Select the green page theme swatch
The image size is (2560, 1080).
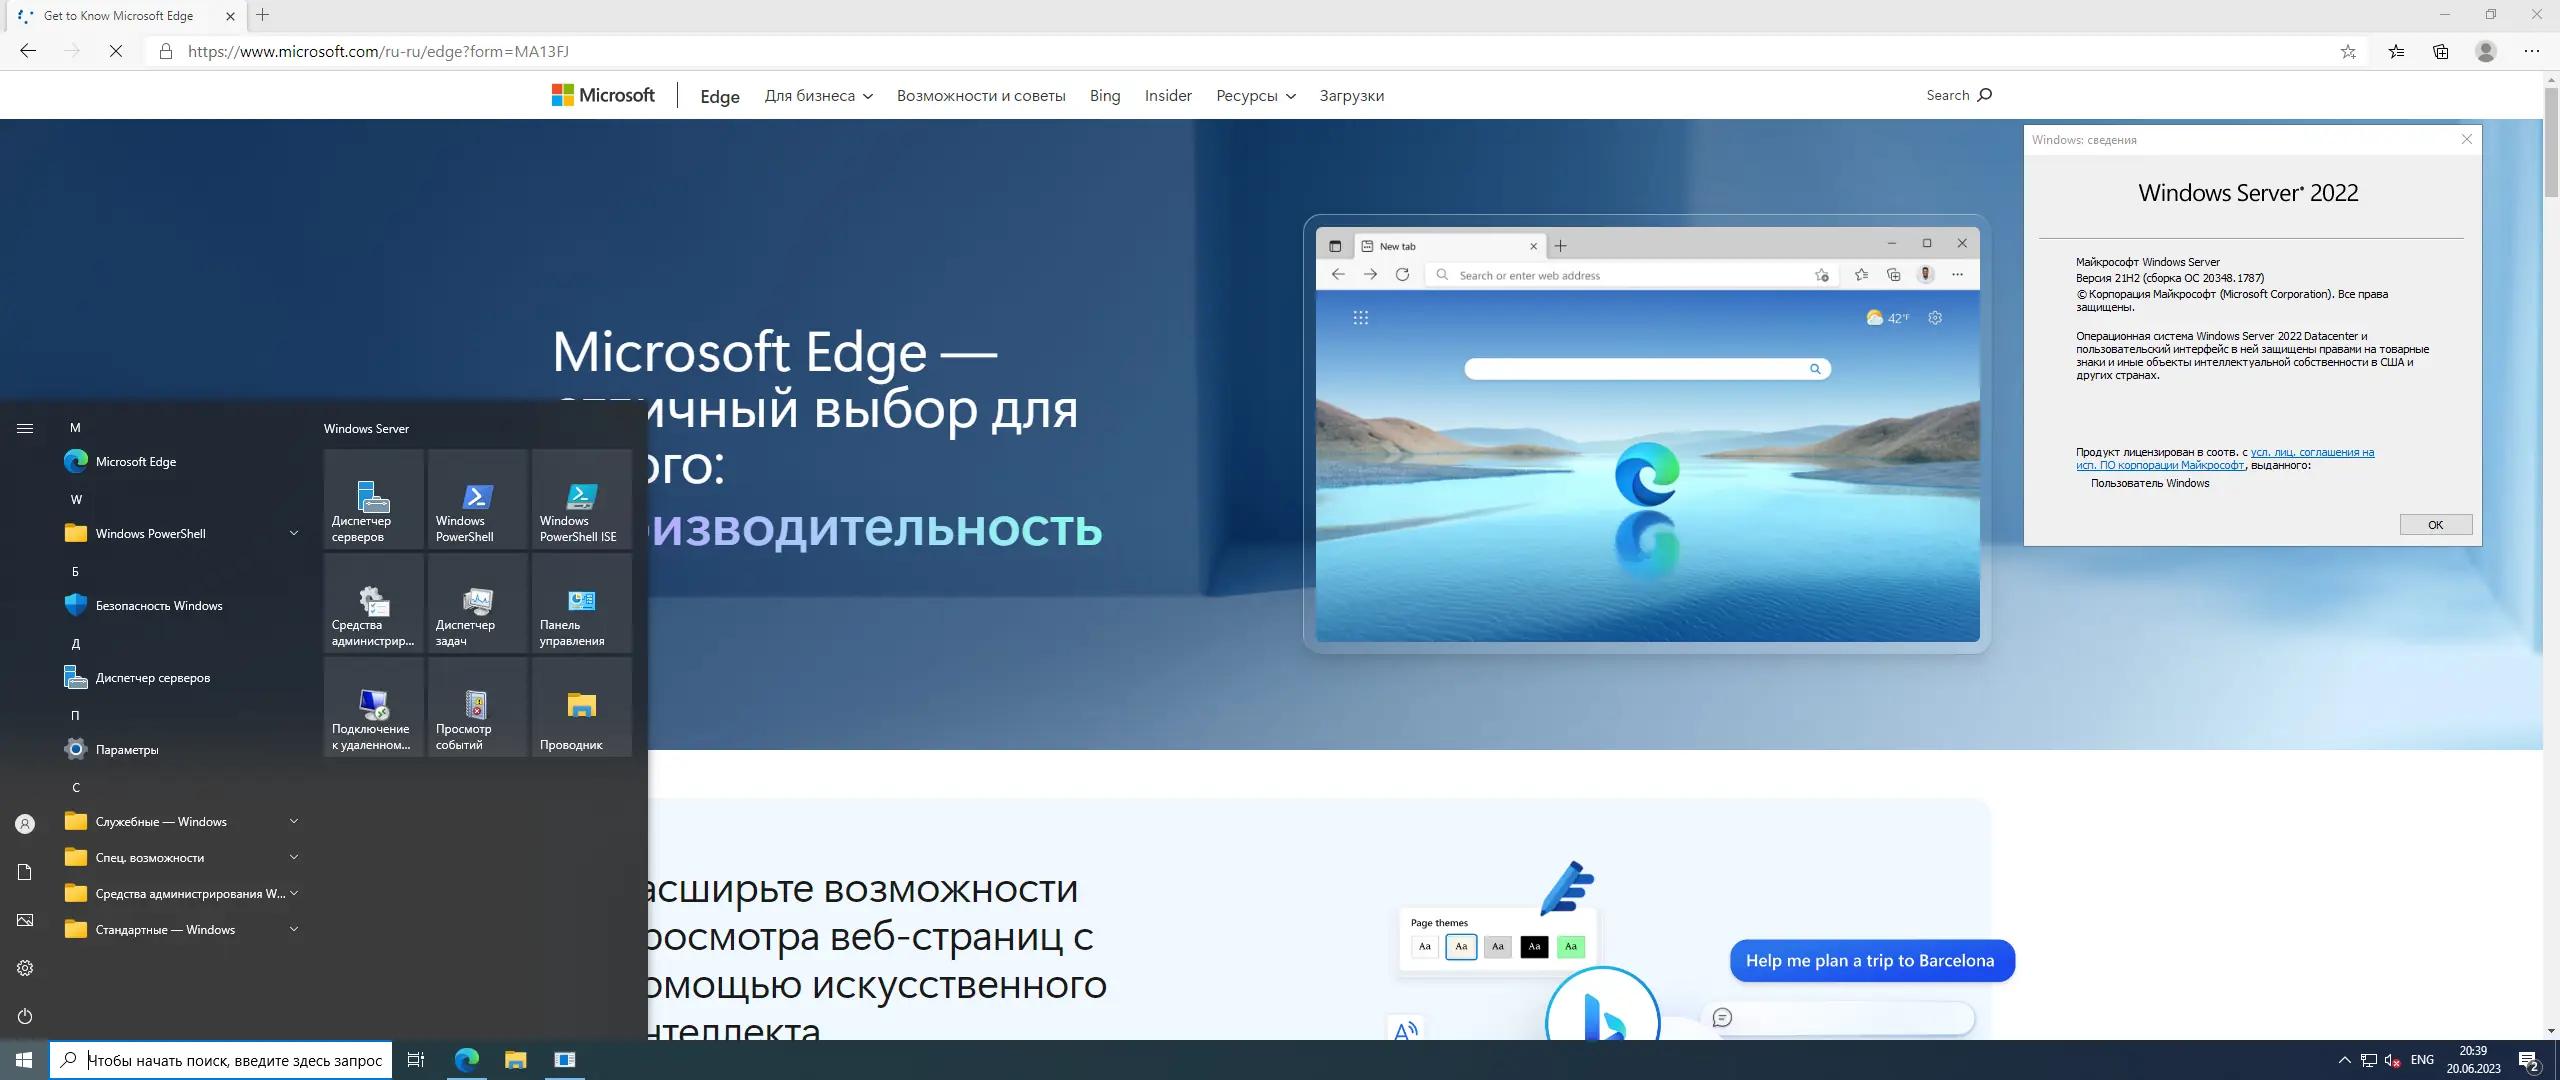point(1570,947)
